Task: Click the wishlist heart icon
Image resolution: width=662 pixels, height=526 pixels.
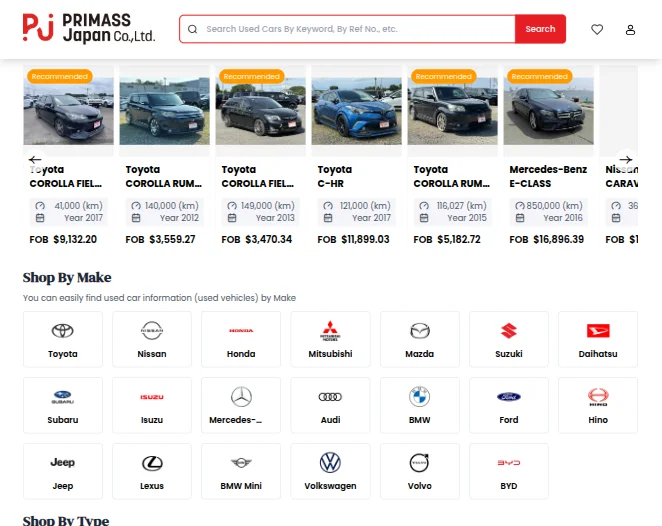Action: pyautogui.click(x=597, y=29)
